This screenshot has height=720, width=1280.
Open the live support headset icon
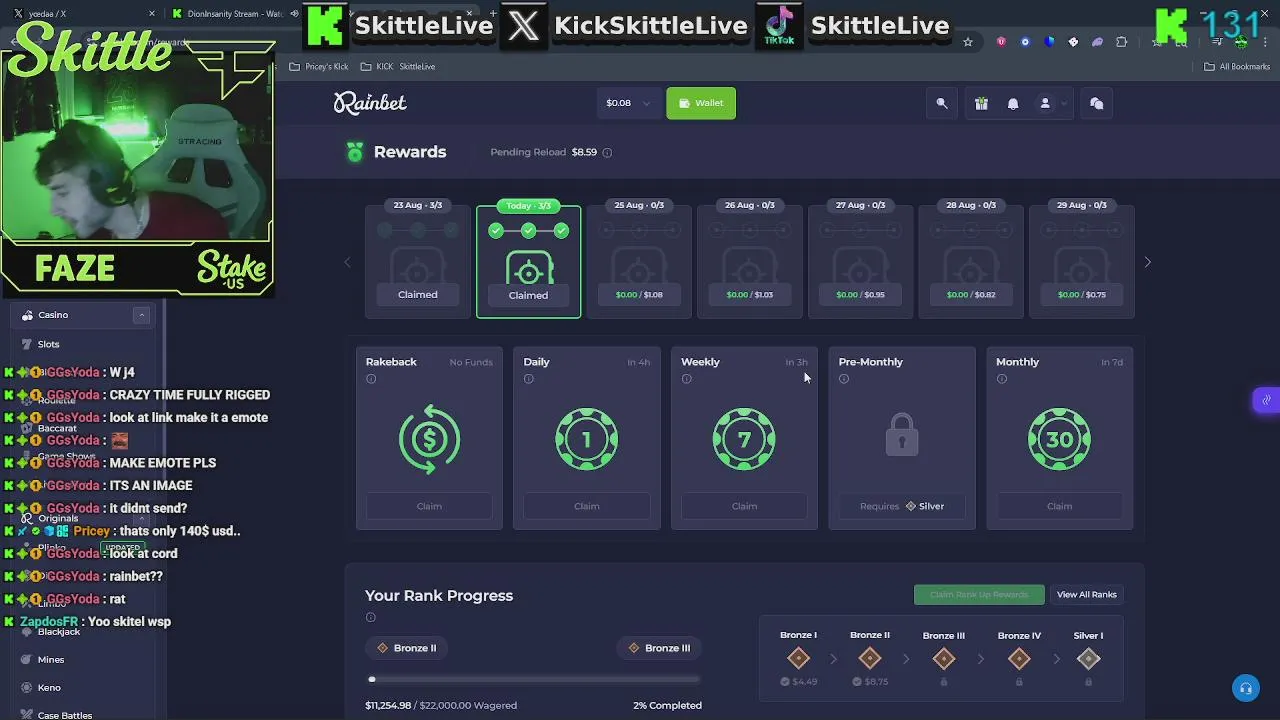(1246, 689)
